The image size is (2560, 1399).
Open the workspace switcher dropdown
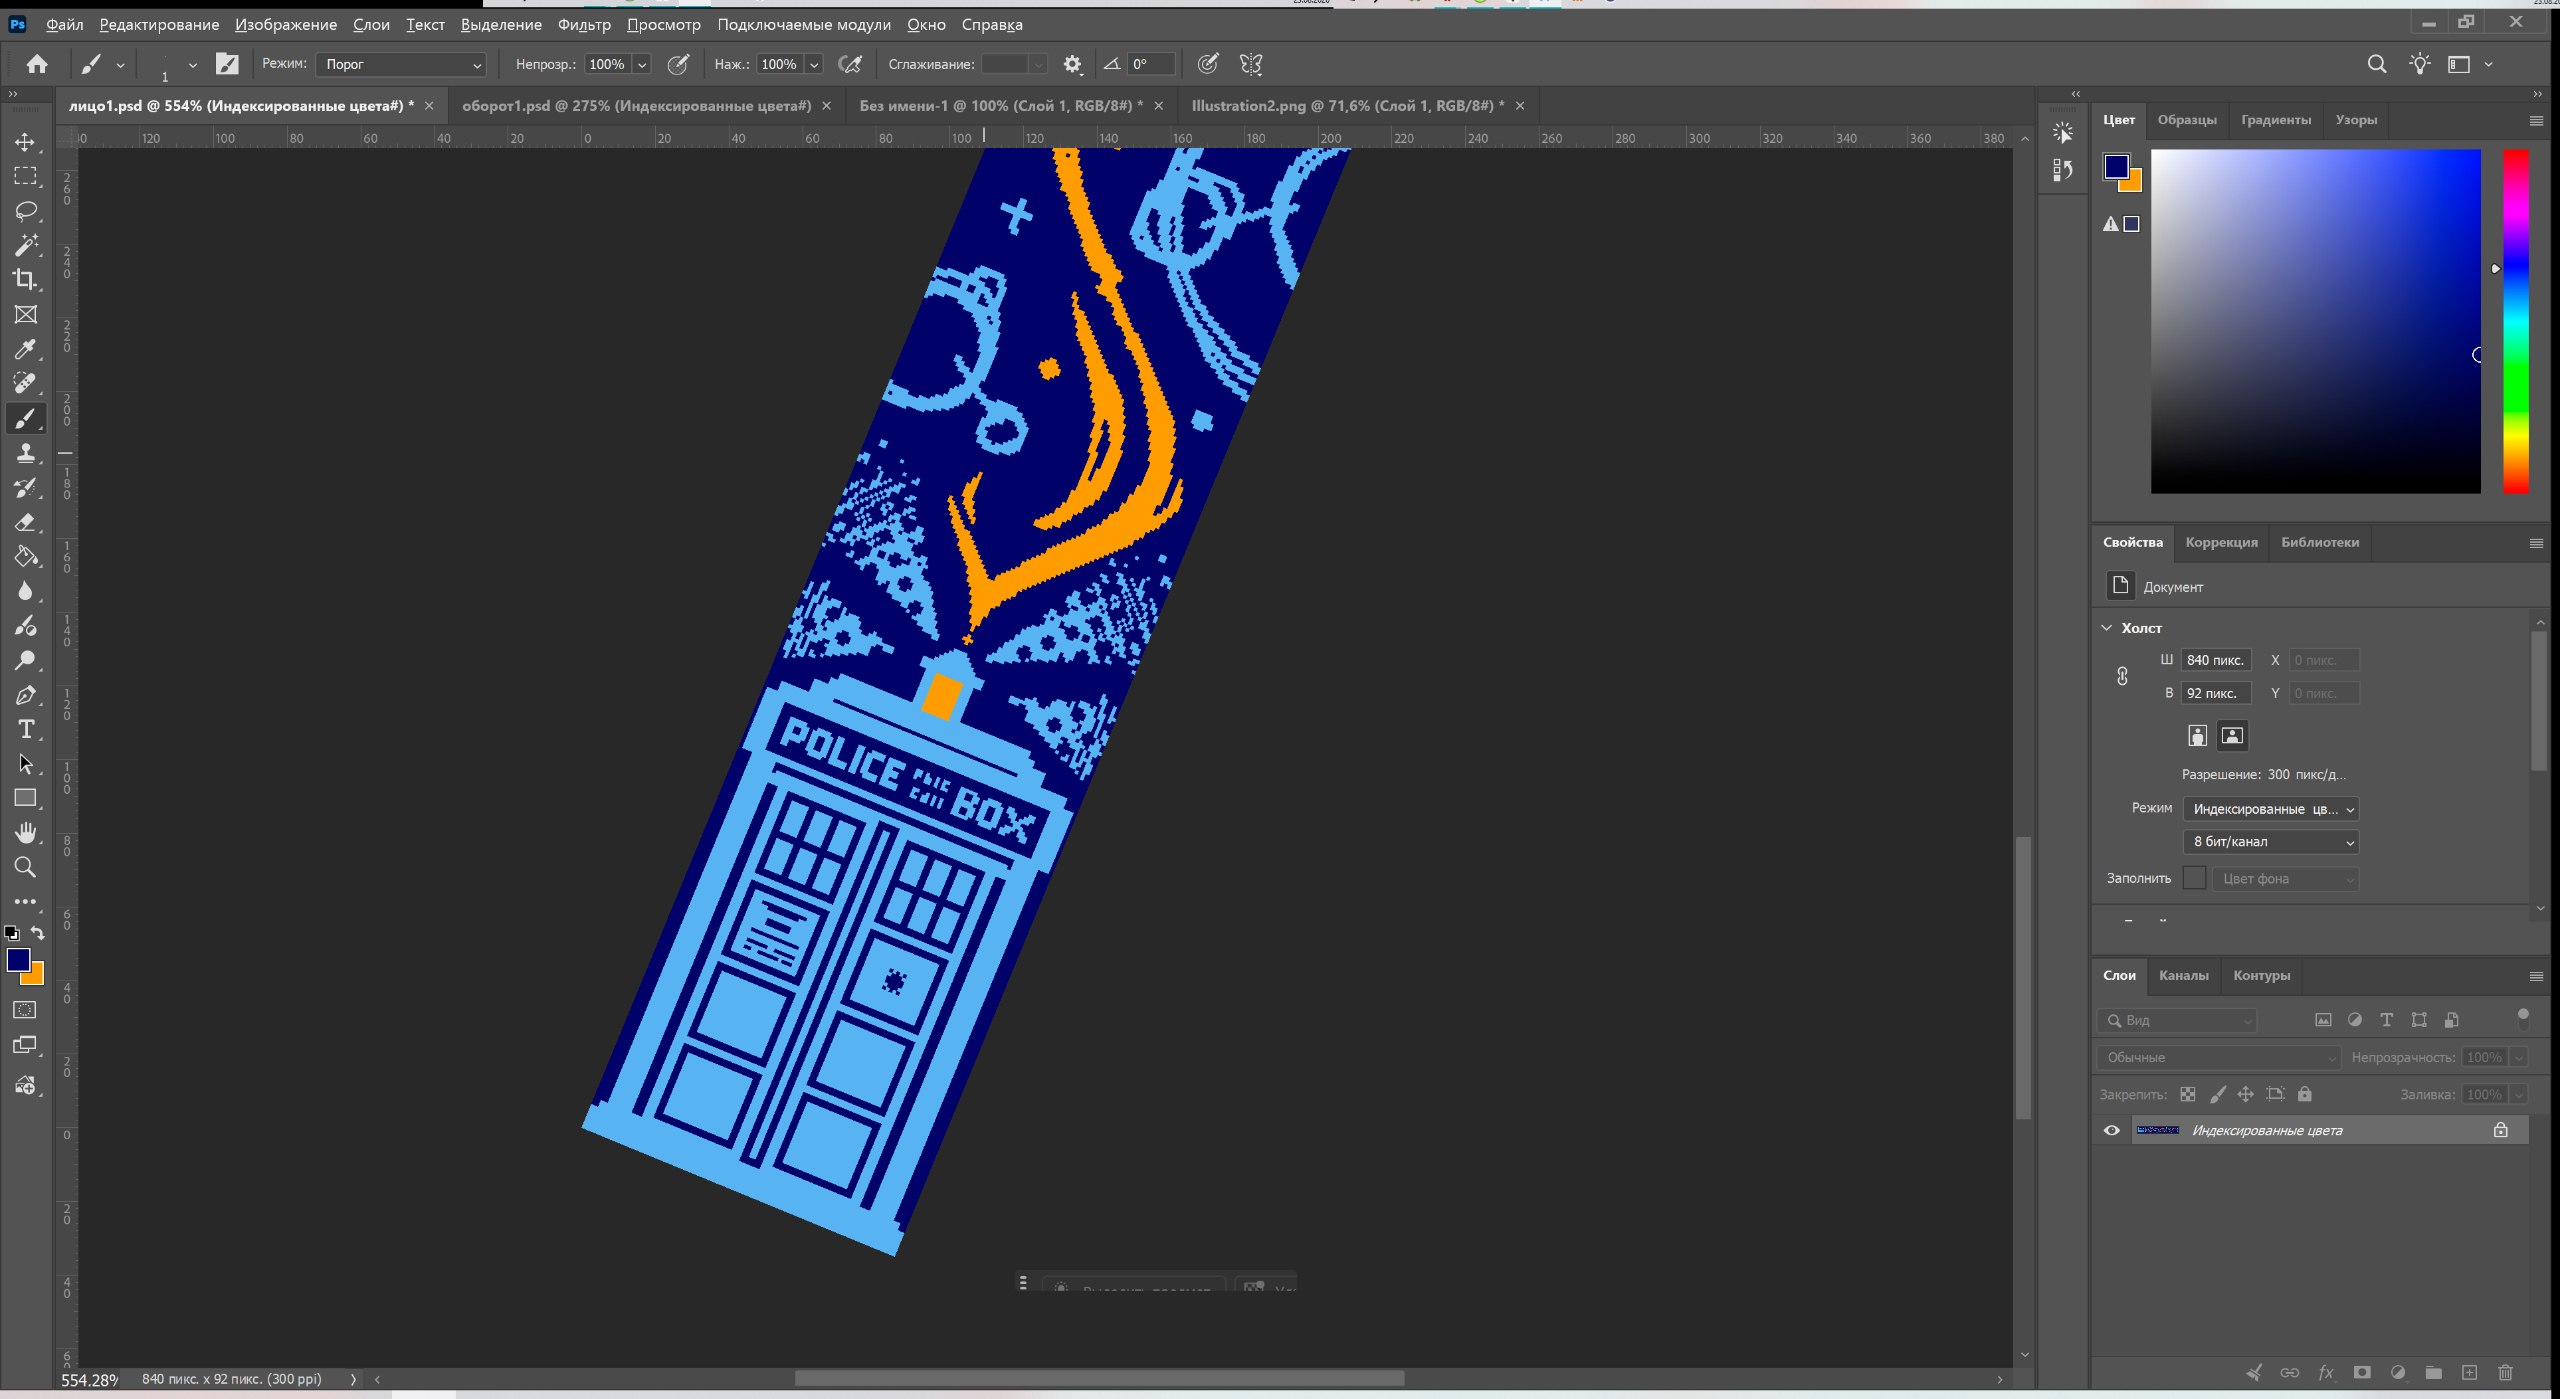pos(2470,64)
